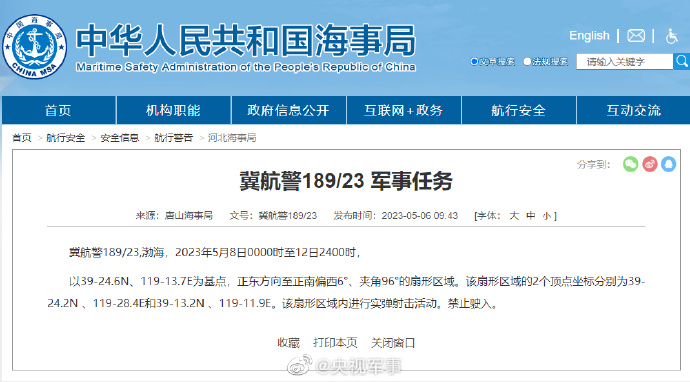Open 首页 in the main navigation bar

(x=59, y=110)
